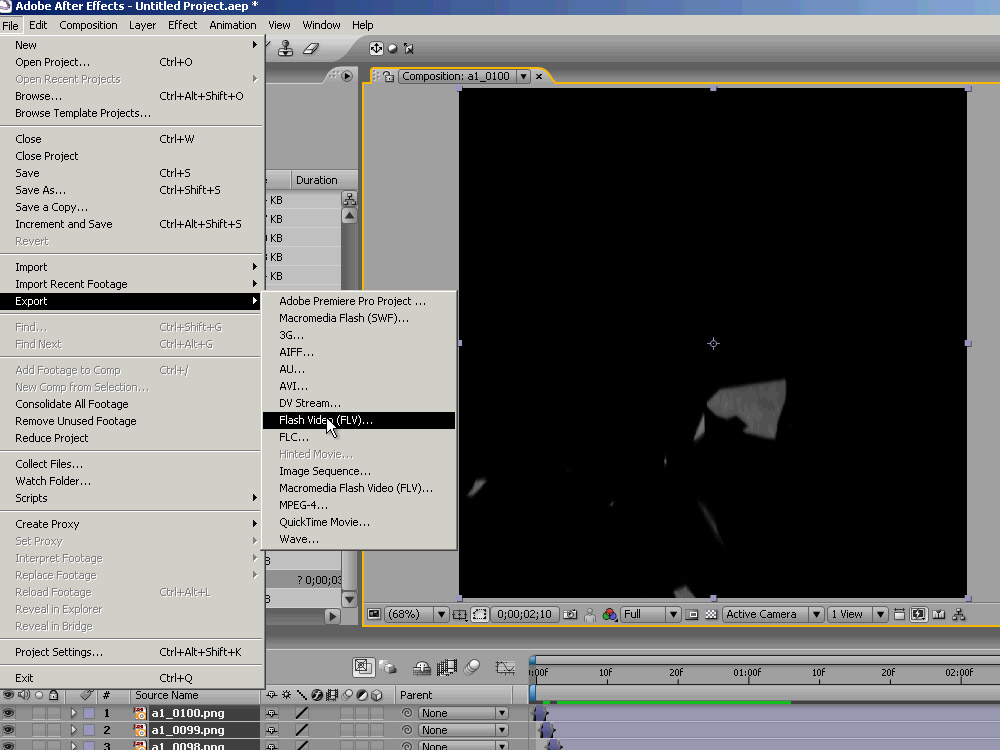
Task: Open the Parent dropdown for layer a1_0099.png
Action: (464, 730)
